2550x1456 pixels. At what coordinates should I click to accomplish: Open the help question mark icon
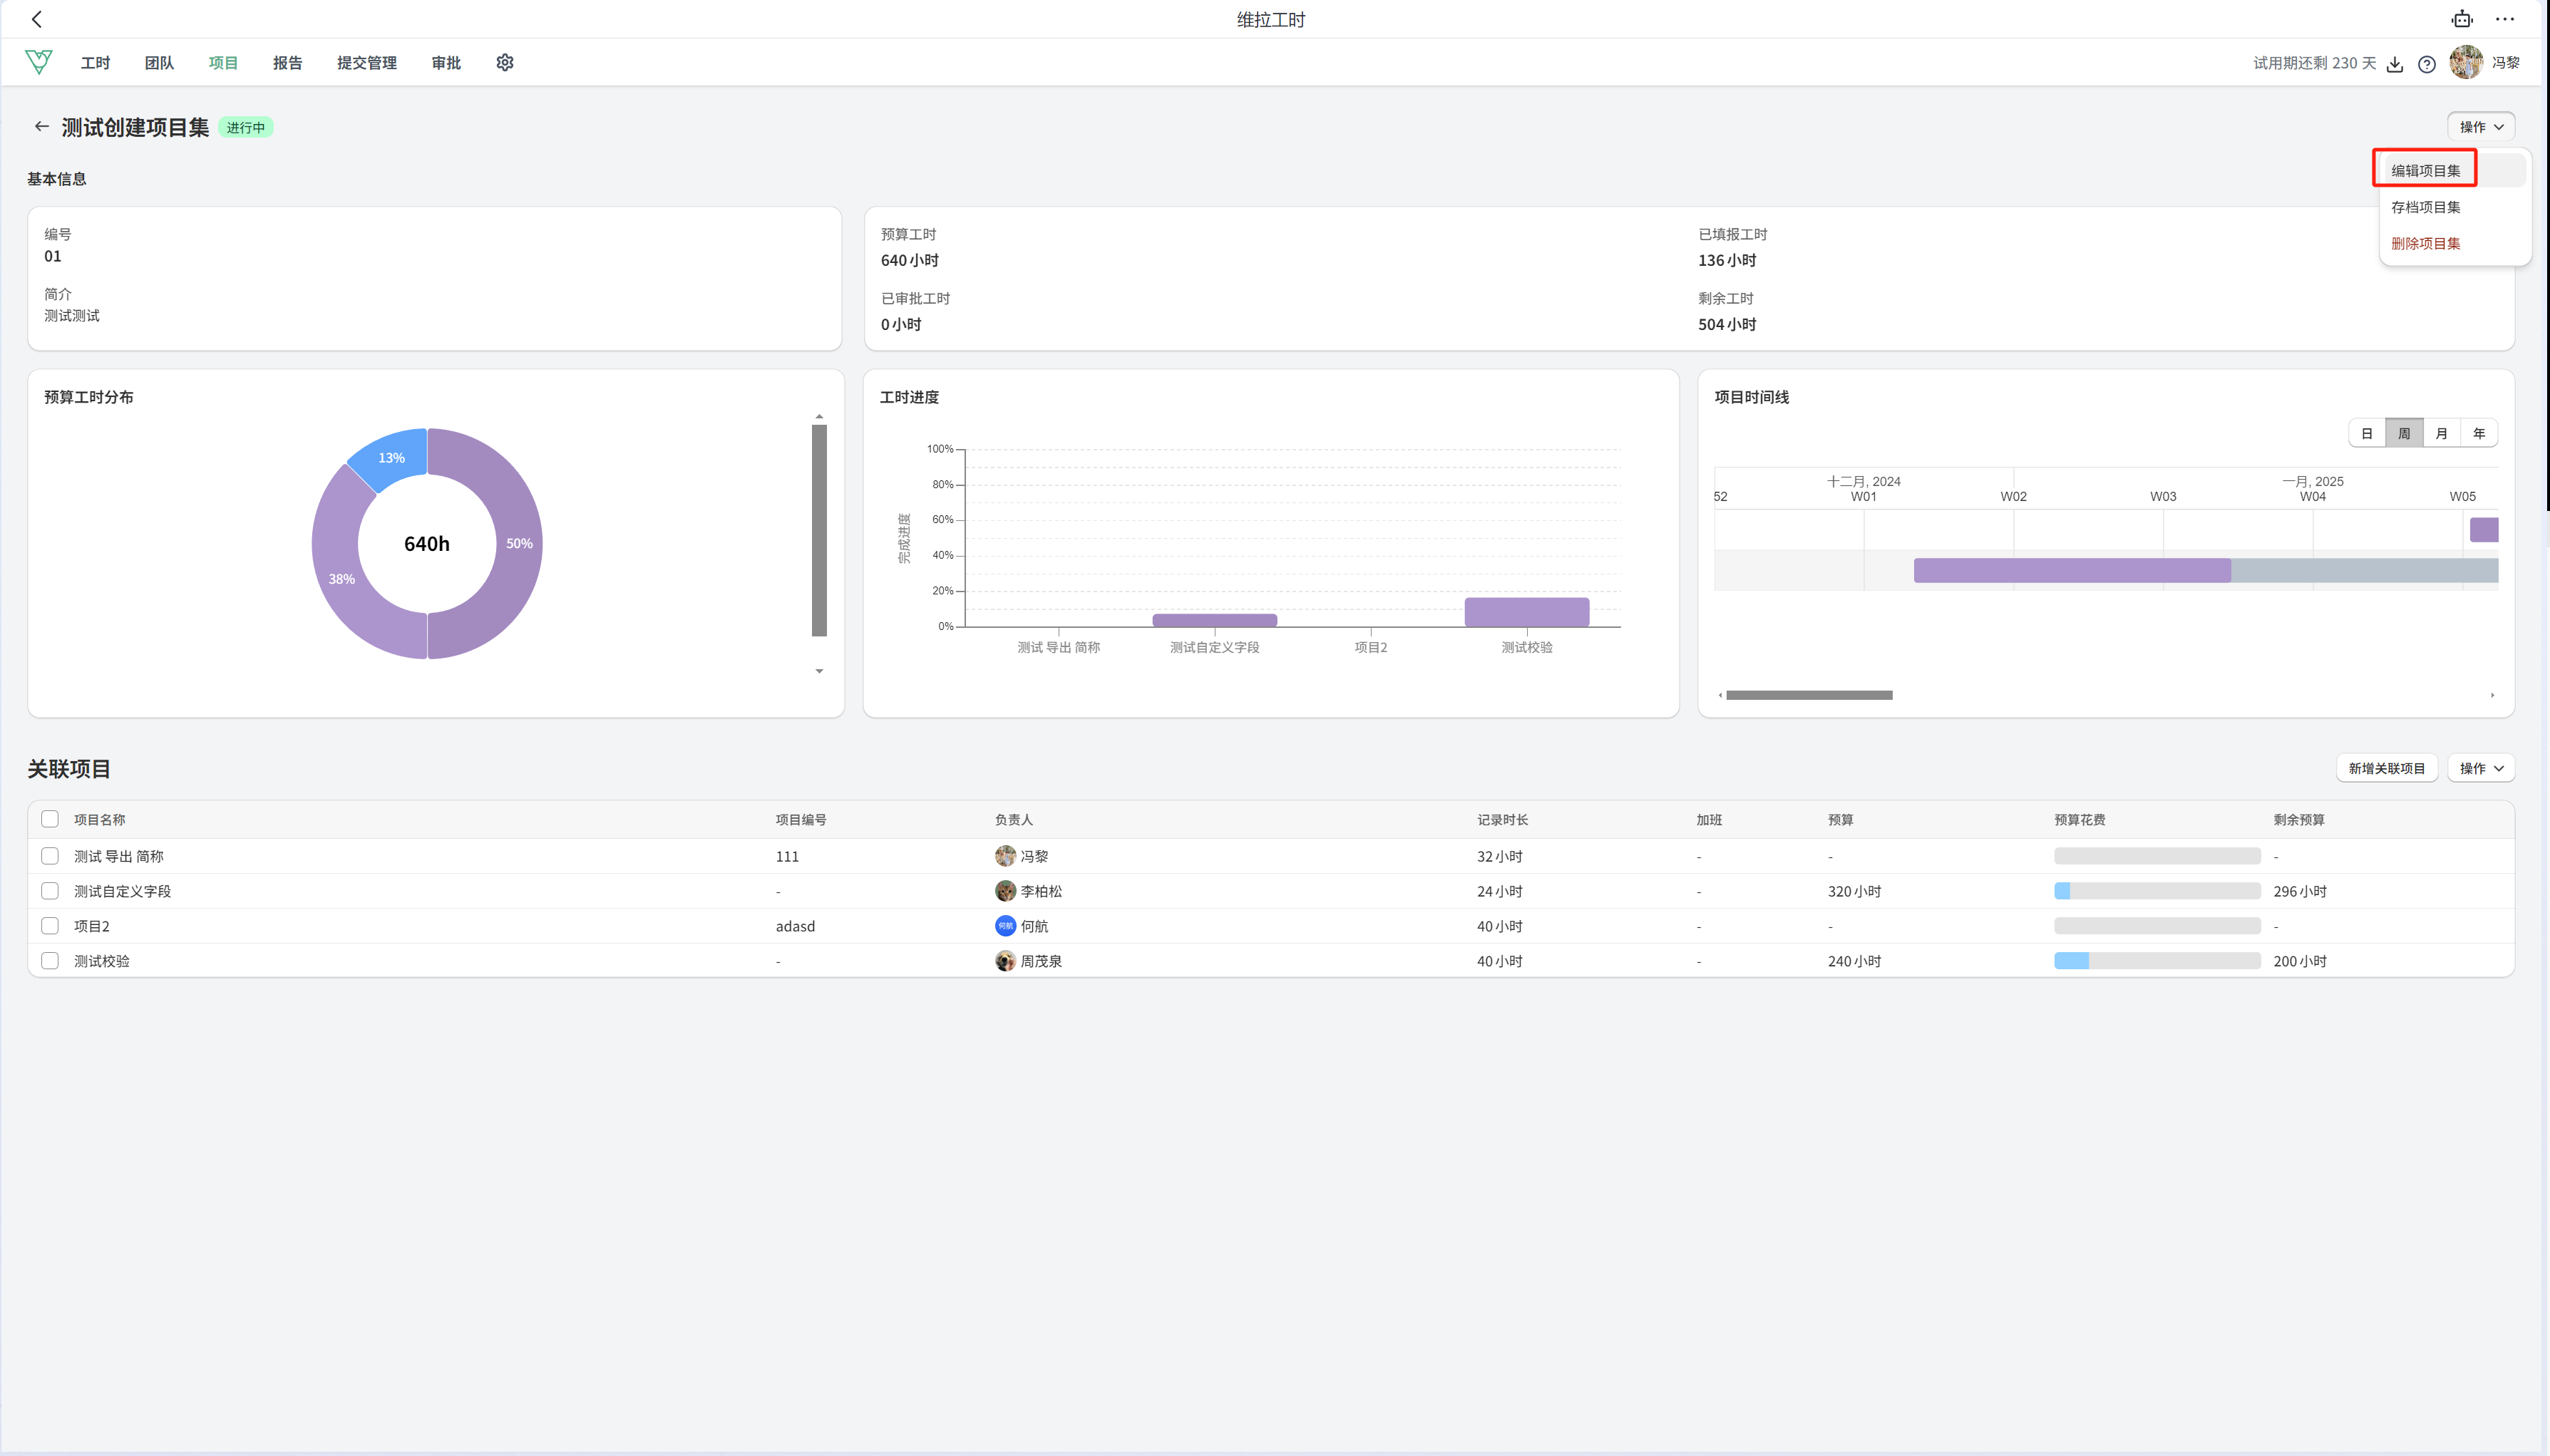pos(2427,64)
